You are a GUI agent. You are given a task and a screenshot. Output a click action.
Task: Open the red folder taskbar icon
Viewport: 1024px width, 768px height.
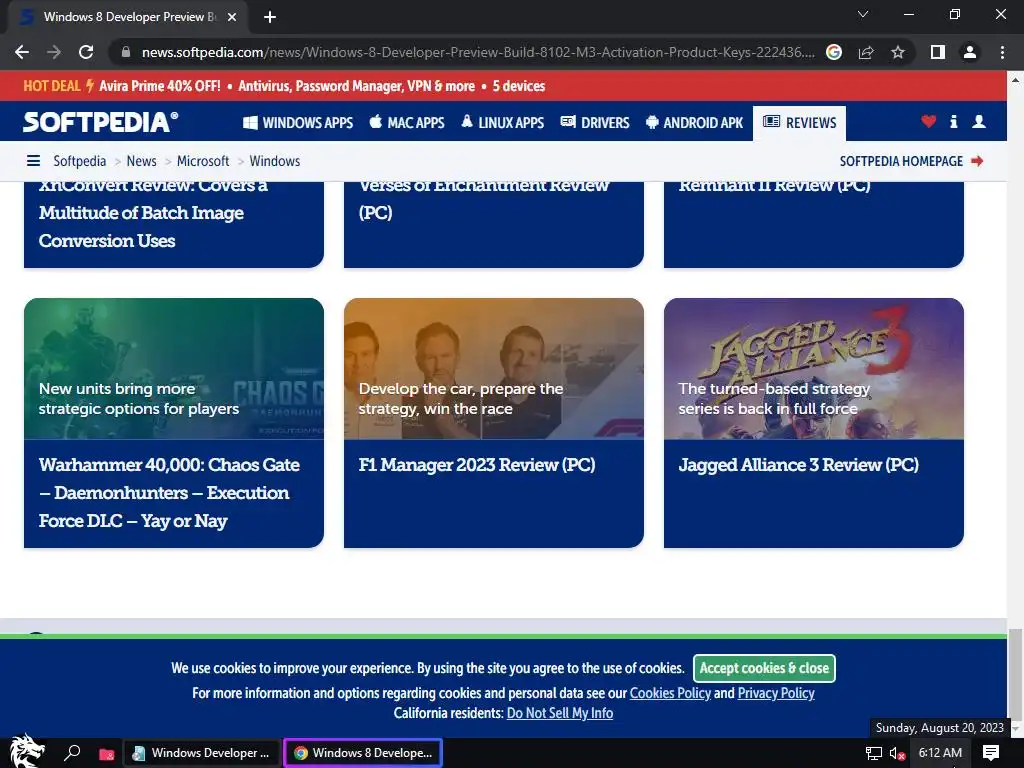[106, 754]
